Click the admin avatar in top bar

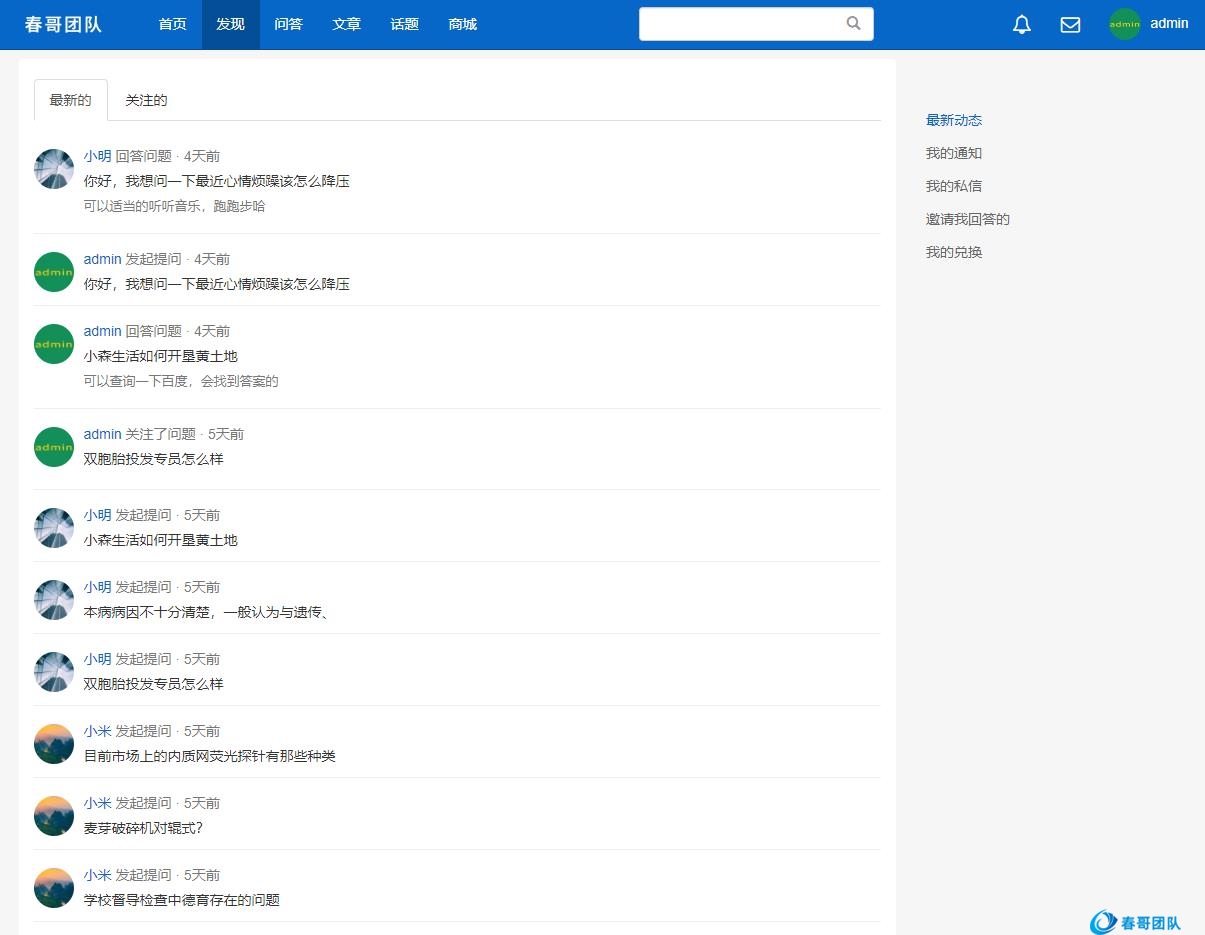[1124, 24]
